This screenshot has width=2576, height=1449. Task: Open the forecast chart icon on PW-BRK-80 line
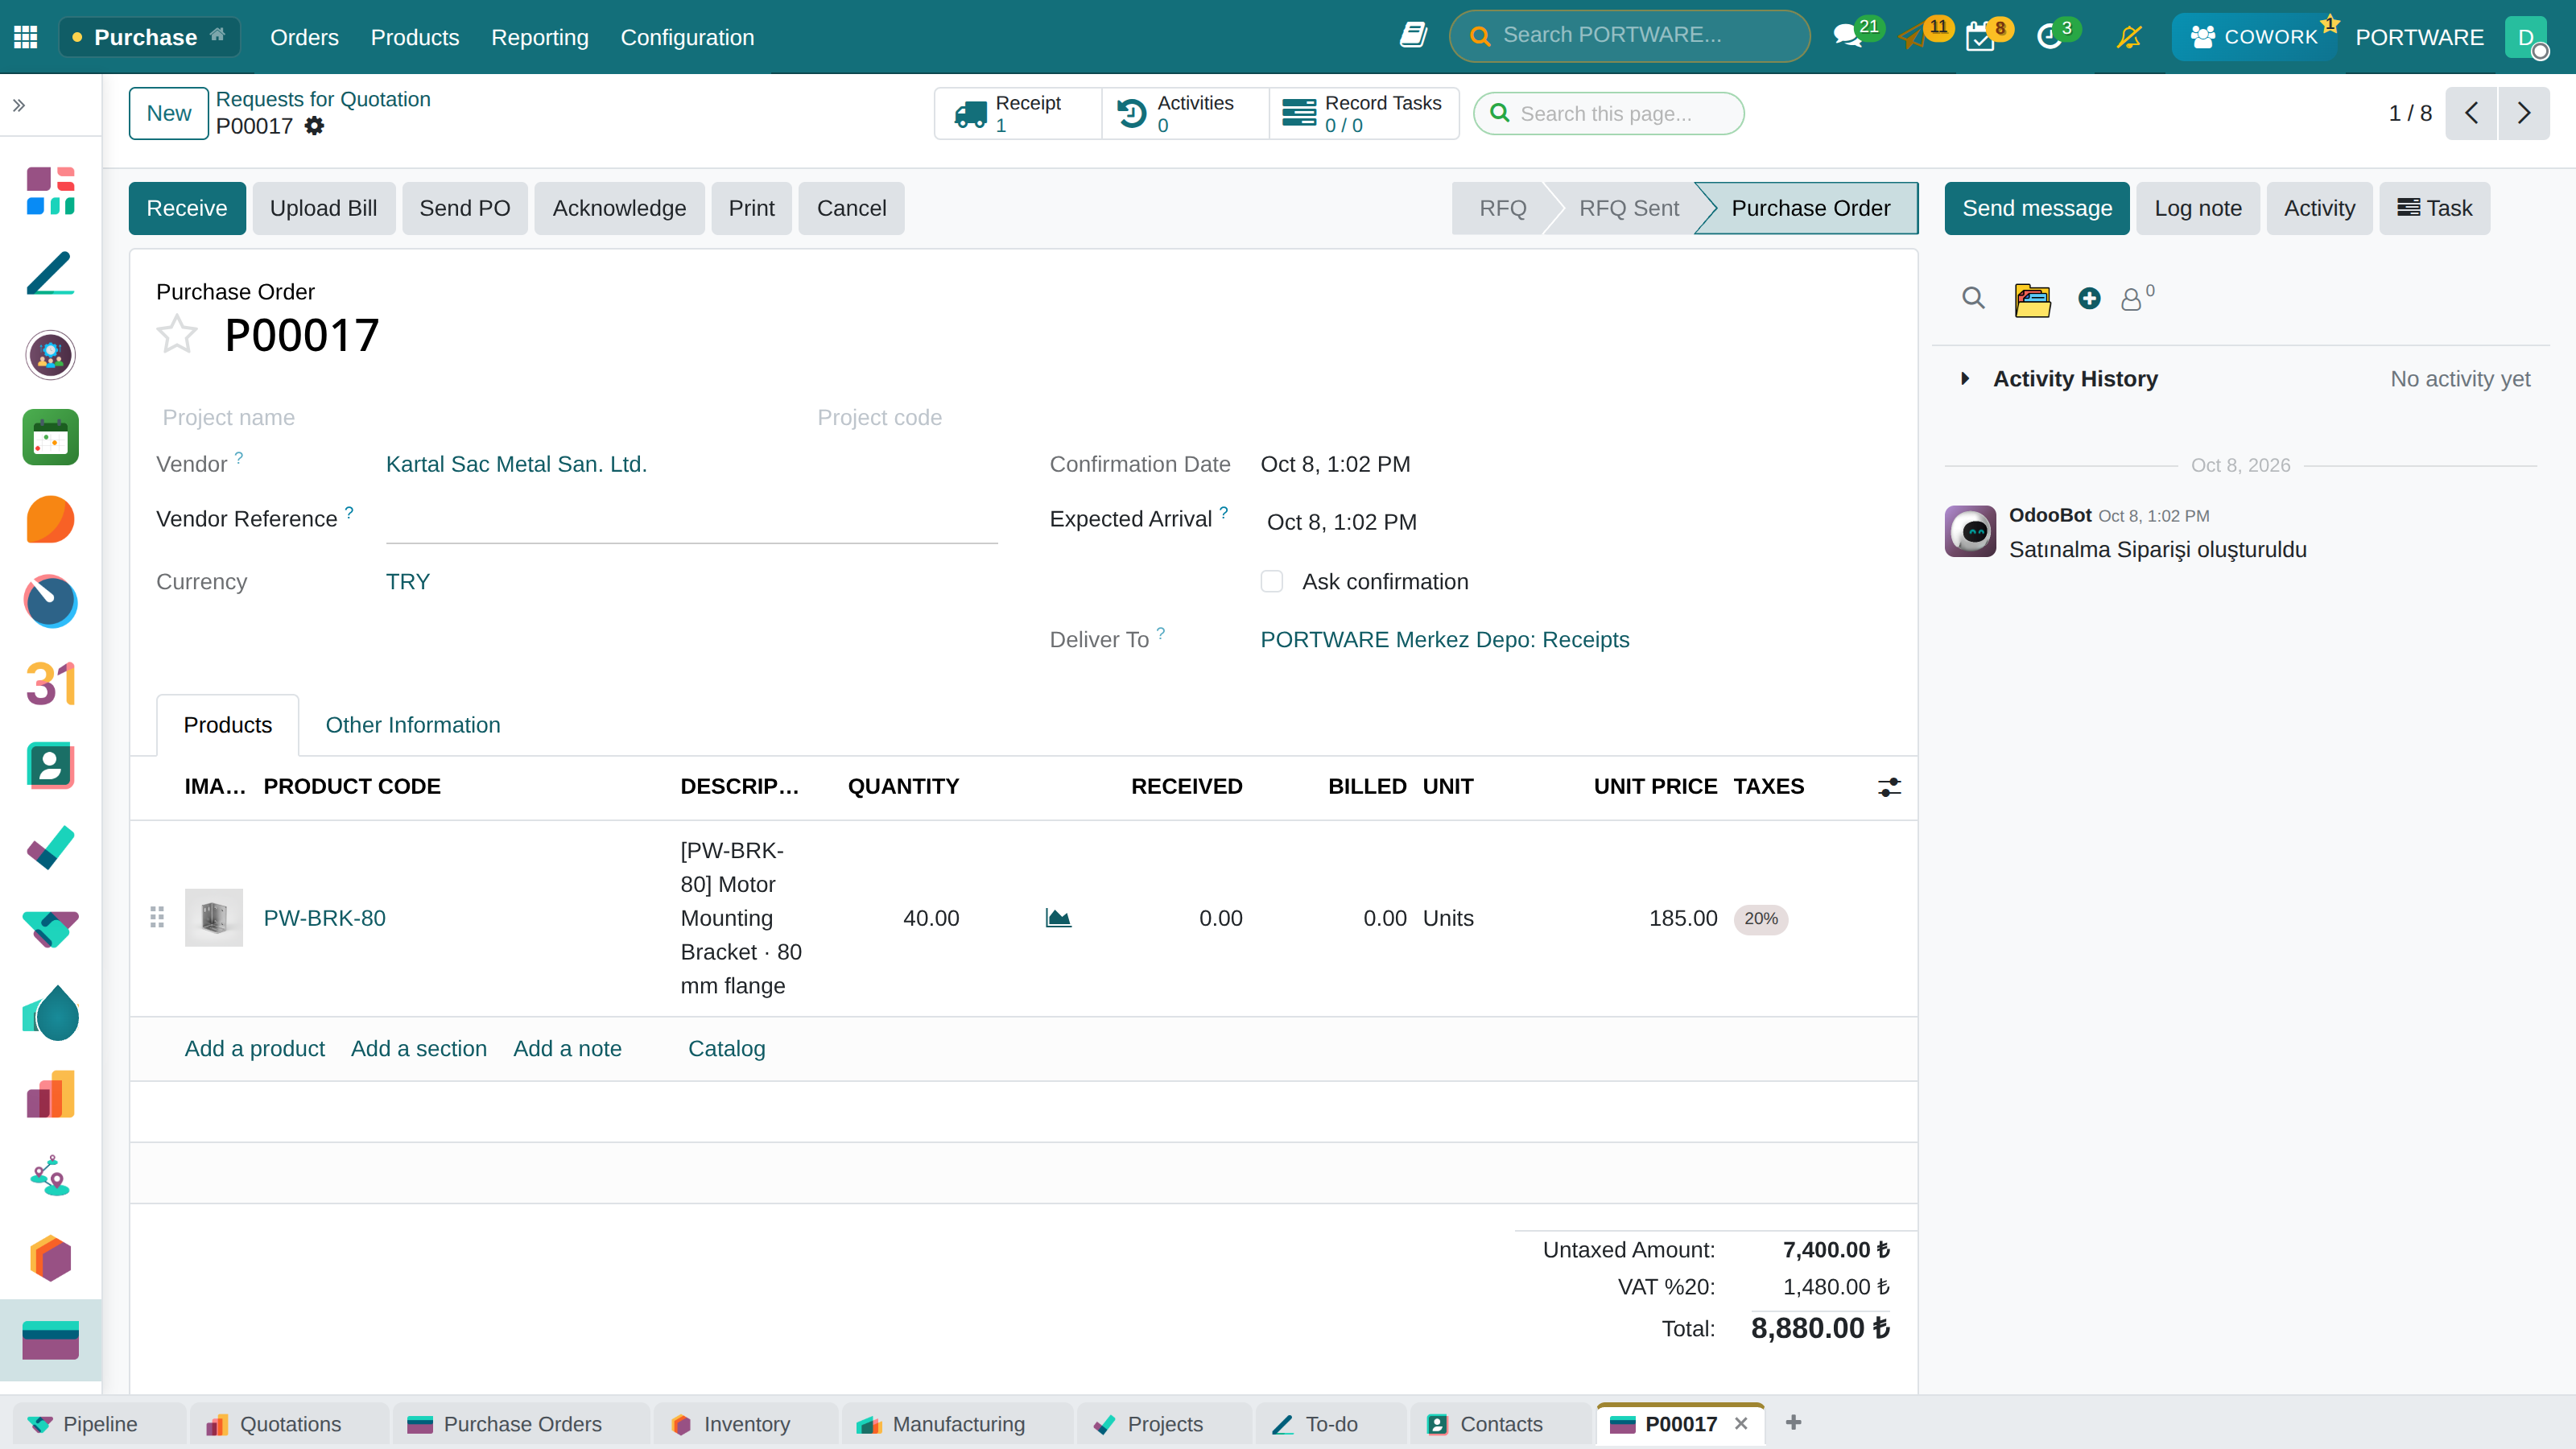(1058, 918)
